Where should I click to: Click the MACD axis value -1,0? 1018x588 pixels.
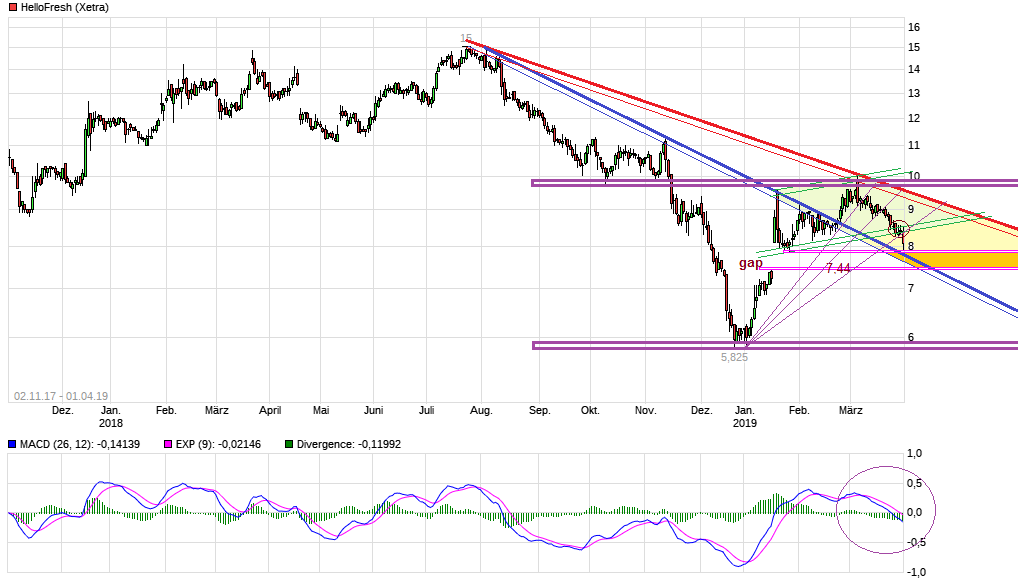[915, 572]
